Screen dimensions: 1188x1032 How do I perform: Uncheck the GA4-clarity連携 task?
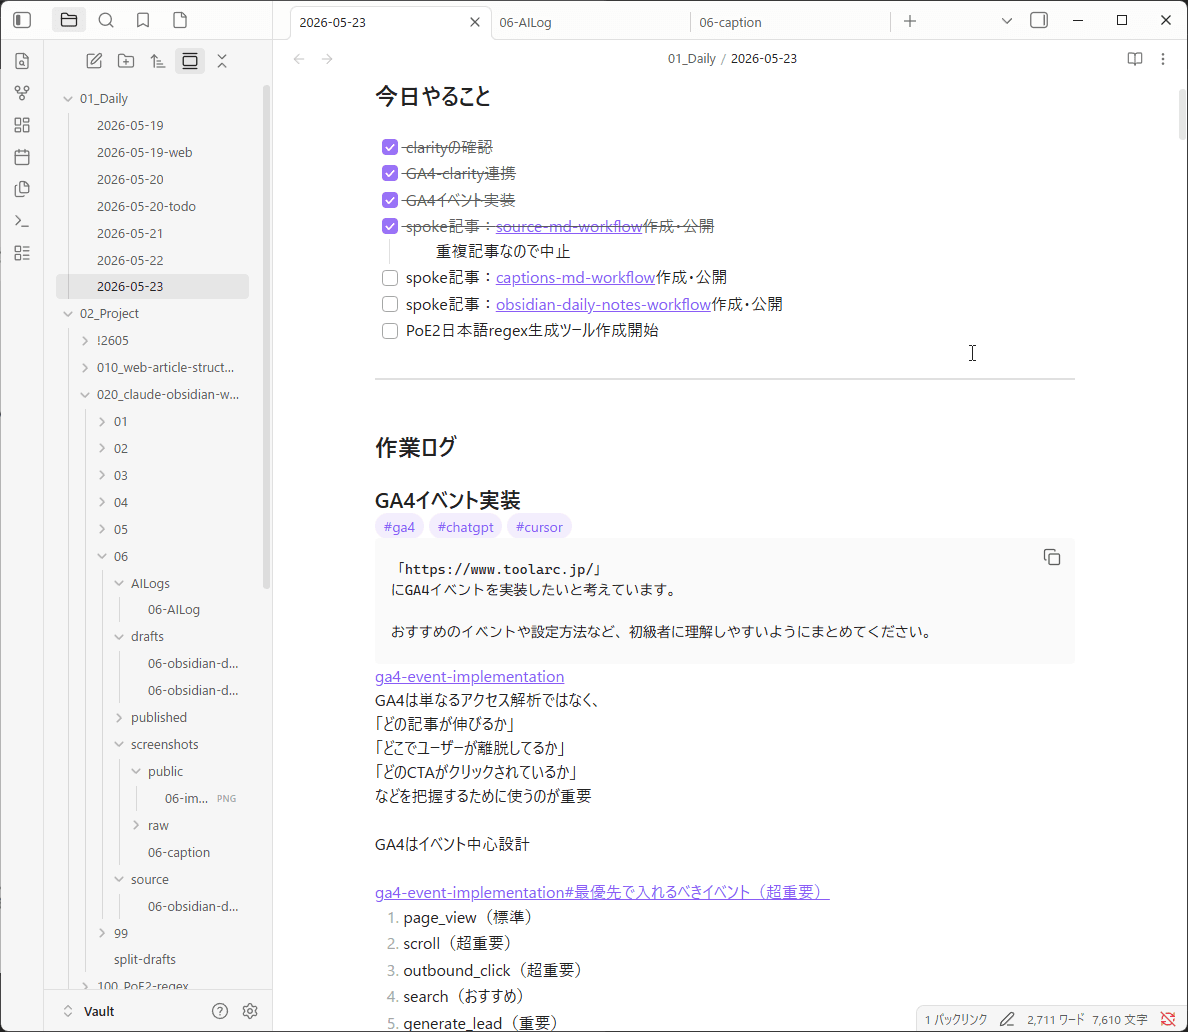389,174
